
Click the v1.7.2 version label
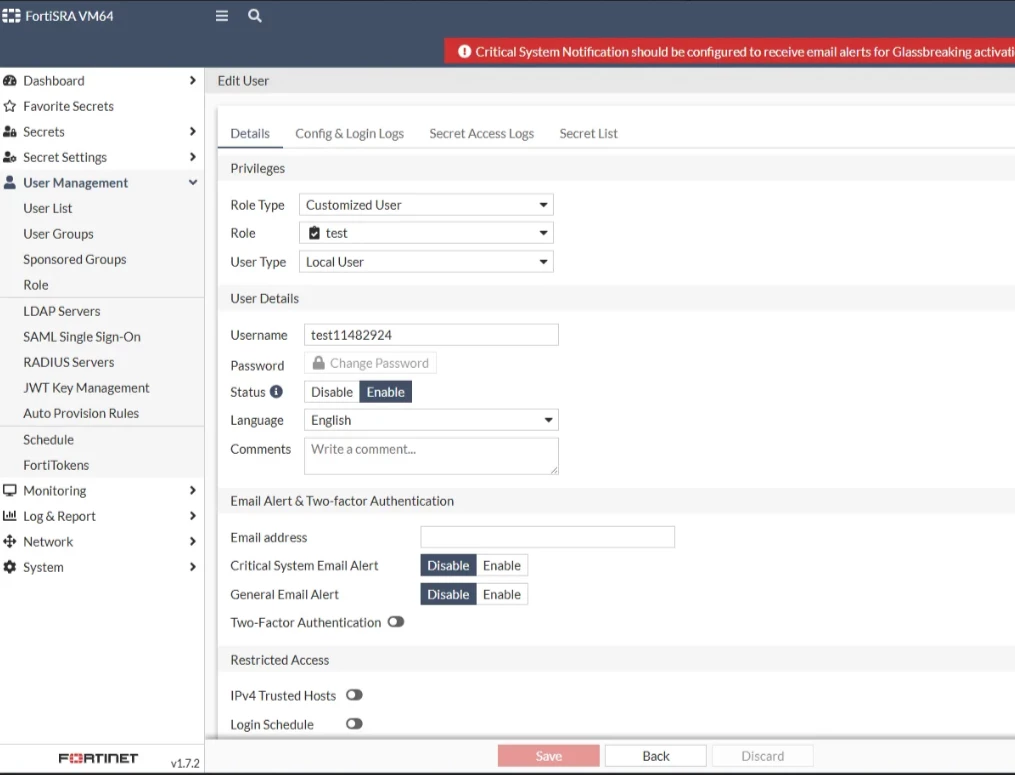click(185, 763)
